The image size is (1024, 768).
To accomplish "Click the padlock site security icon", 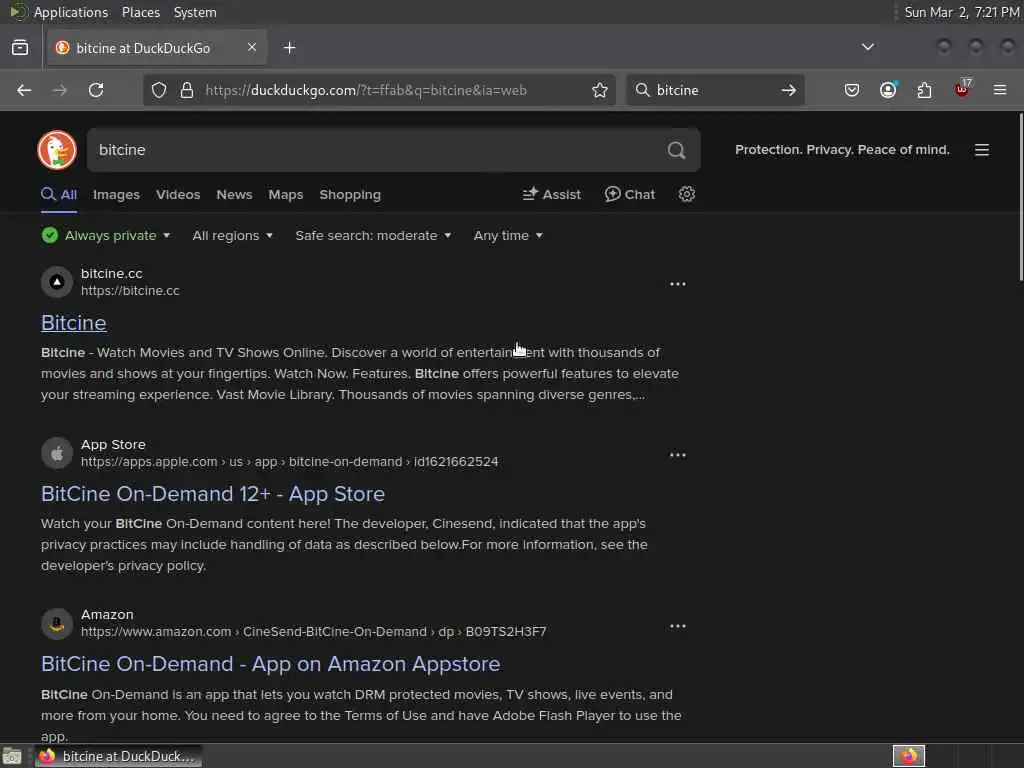I will [x=187, y=90].
